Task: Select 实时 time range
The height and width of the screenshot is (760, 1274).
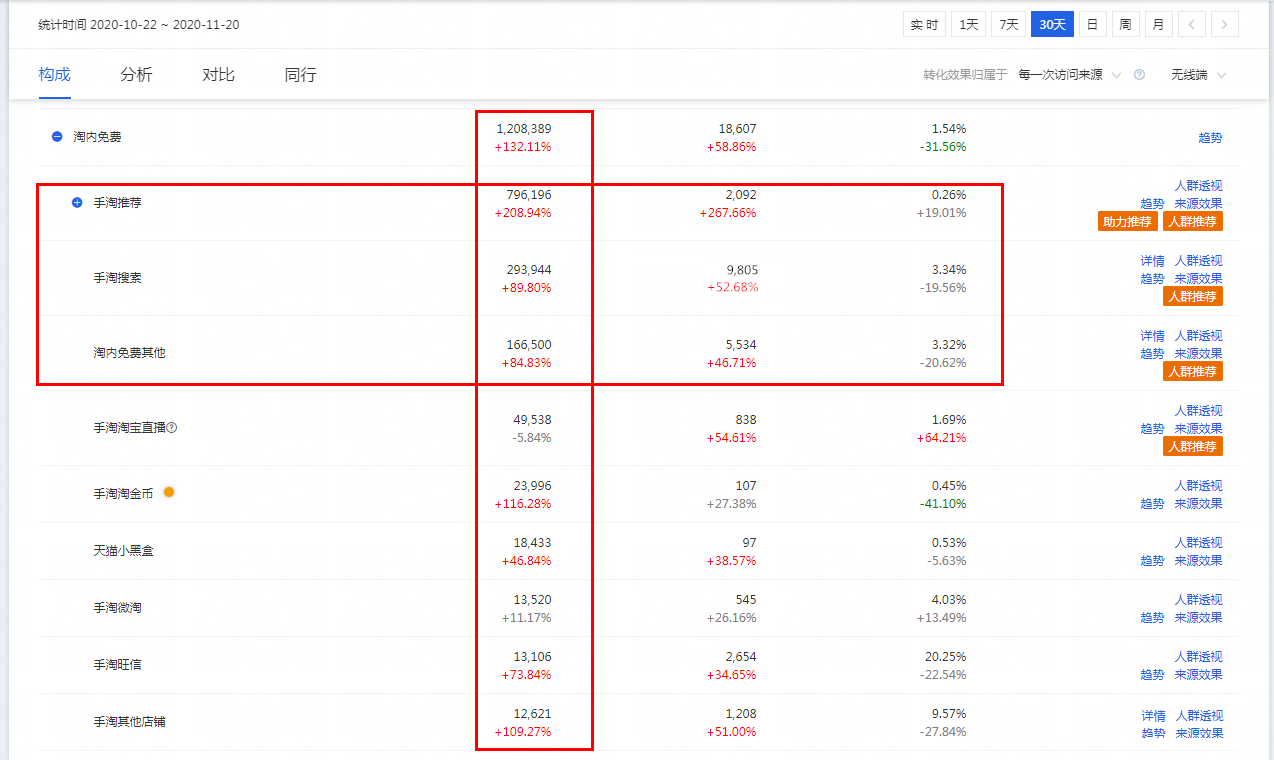Action: pos(923,25)
